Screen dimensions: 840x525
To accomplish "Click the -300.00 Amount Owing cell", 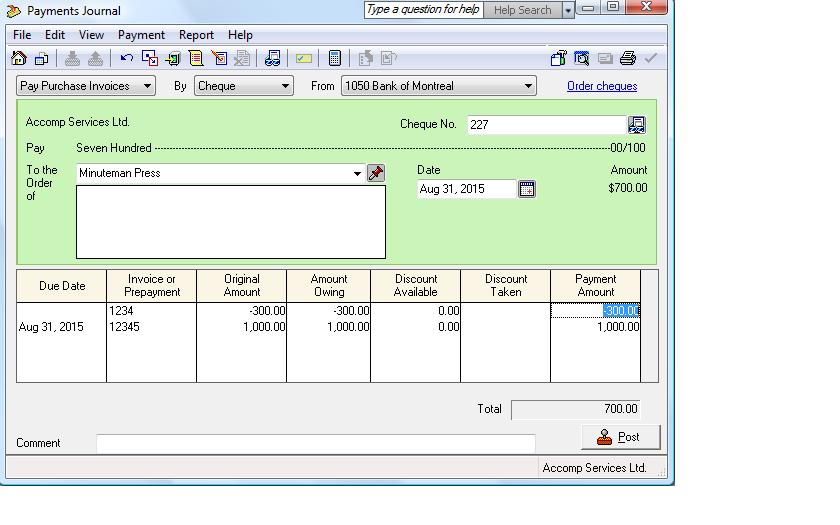I will (328, 311).
